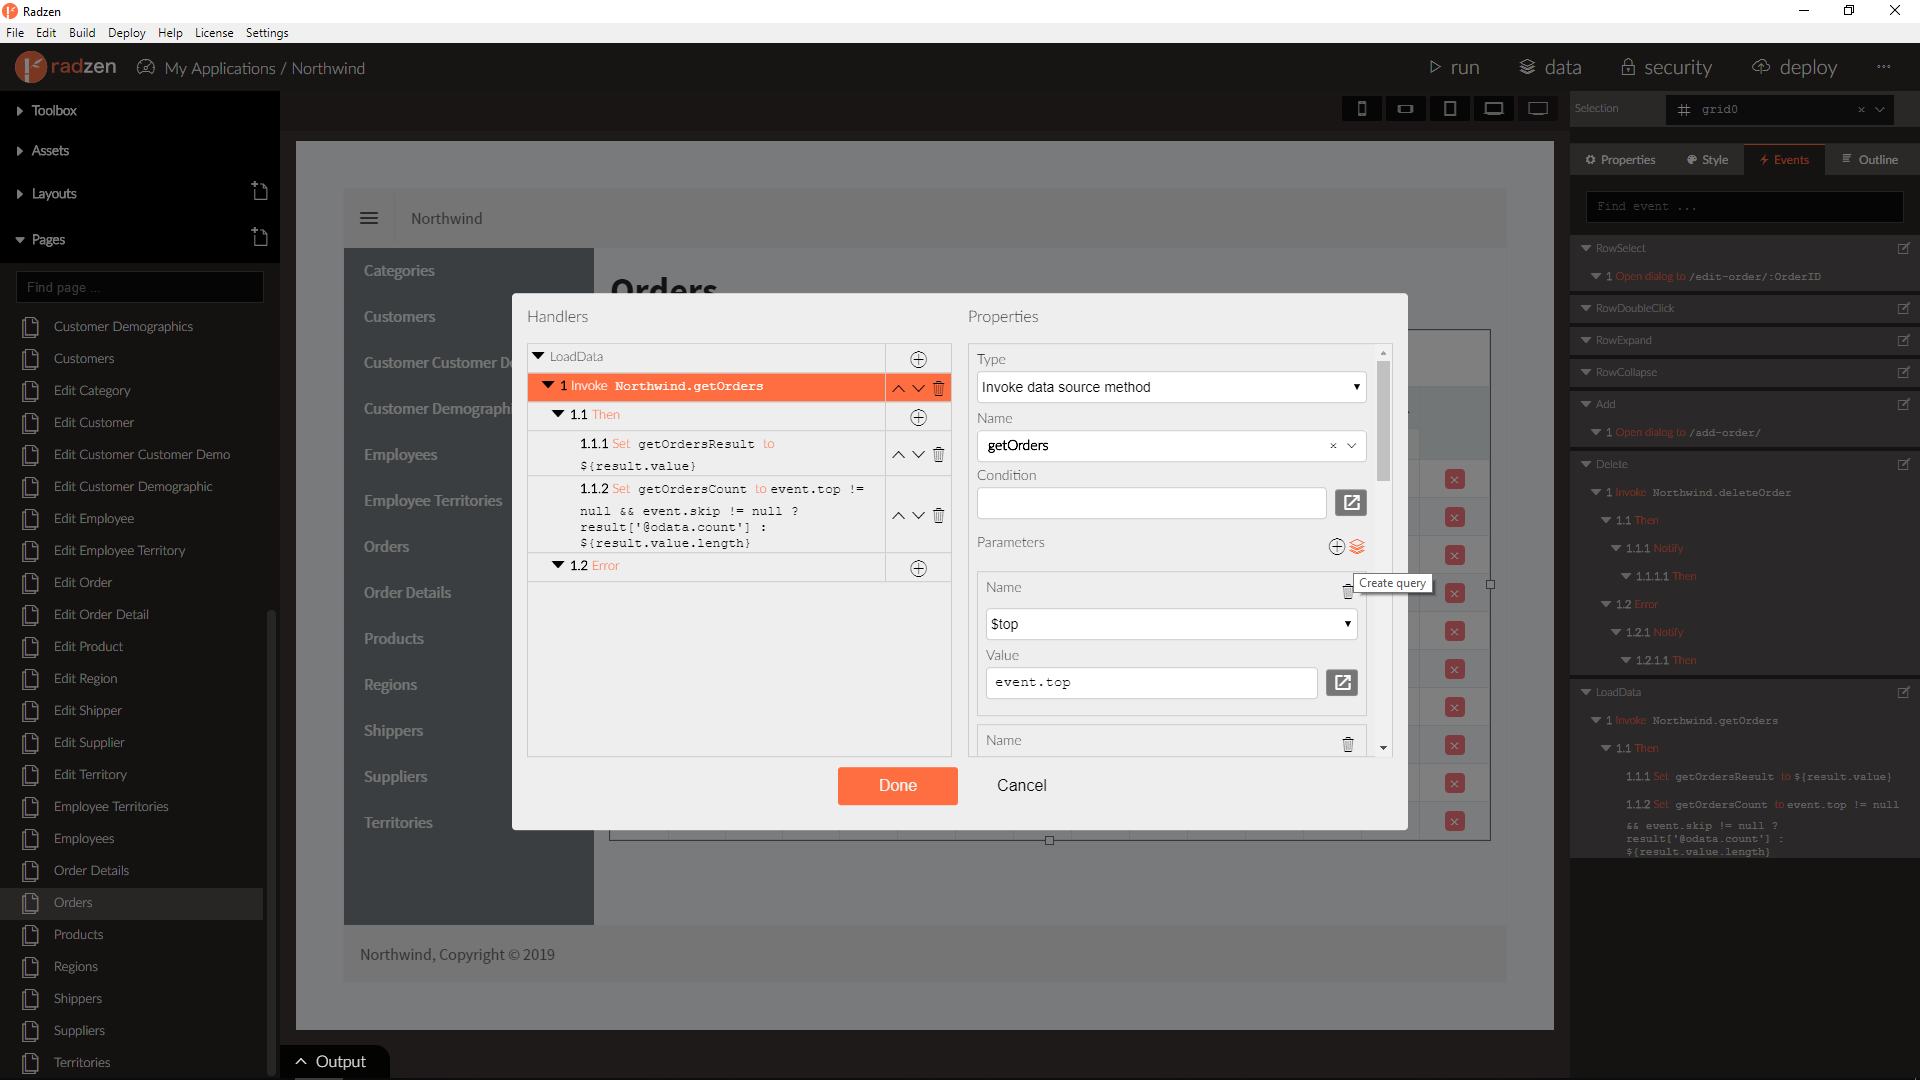This screenshot has height=1080, width=1920.
Task: Edit the RowExpand event handlers
Action: [x=1903, y=340]
